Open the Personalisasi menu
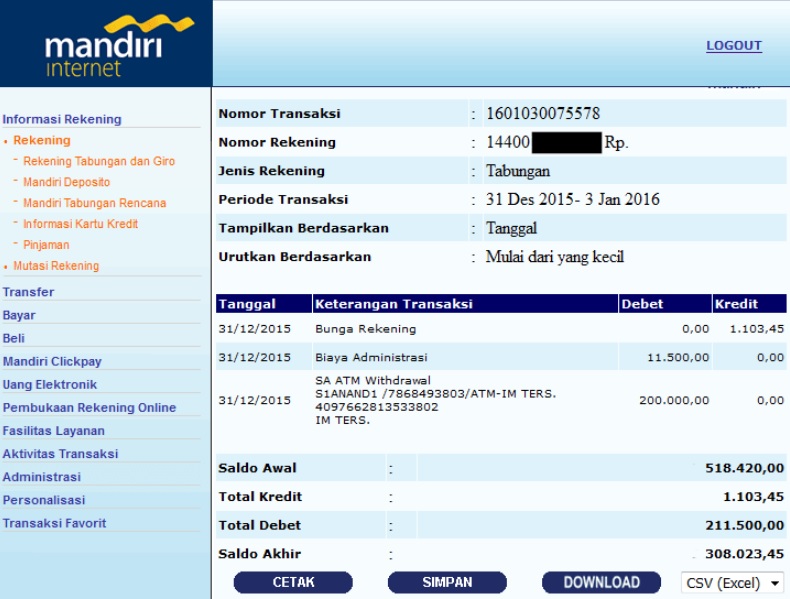 tap(44, 500)
